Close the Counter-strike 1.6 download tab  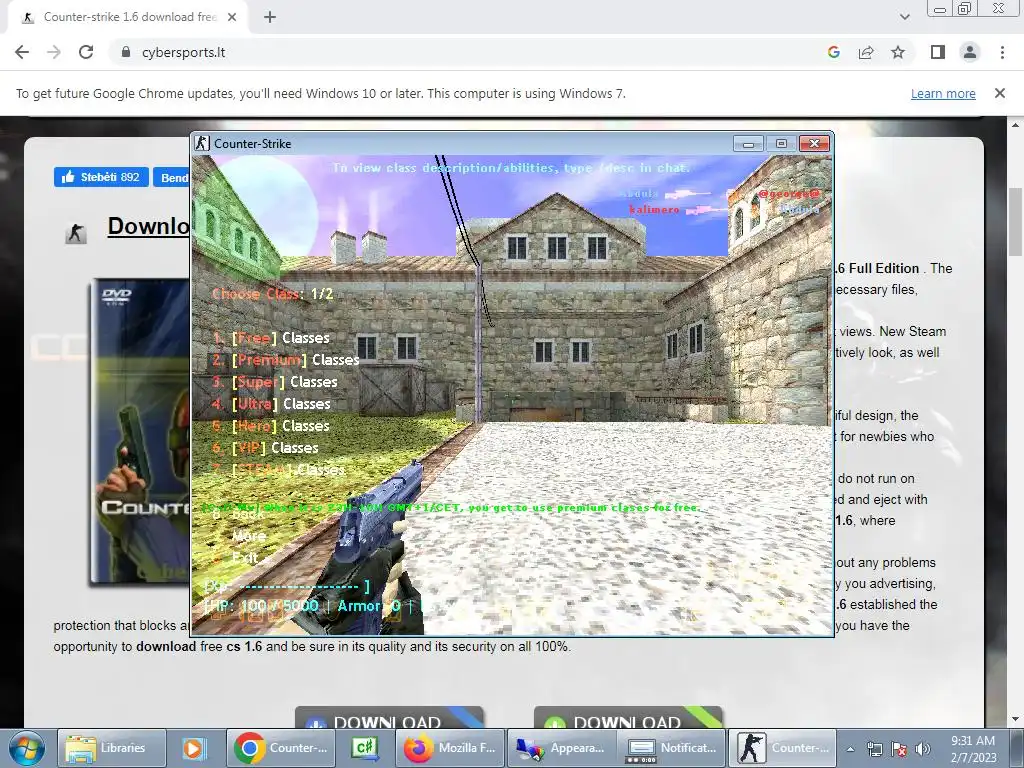[x=232, y=17]
